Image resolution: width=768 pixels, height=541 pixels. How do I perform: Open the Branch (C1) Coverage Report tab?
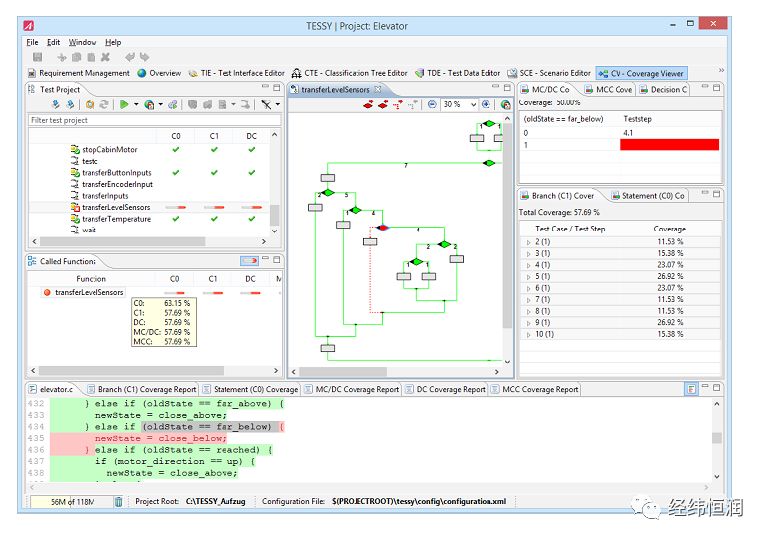point(142,390)
